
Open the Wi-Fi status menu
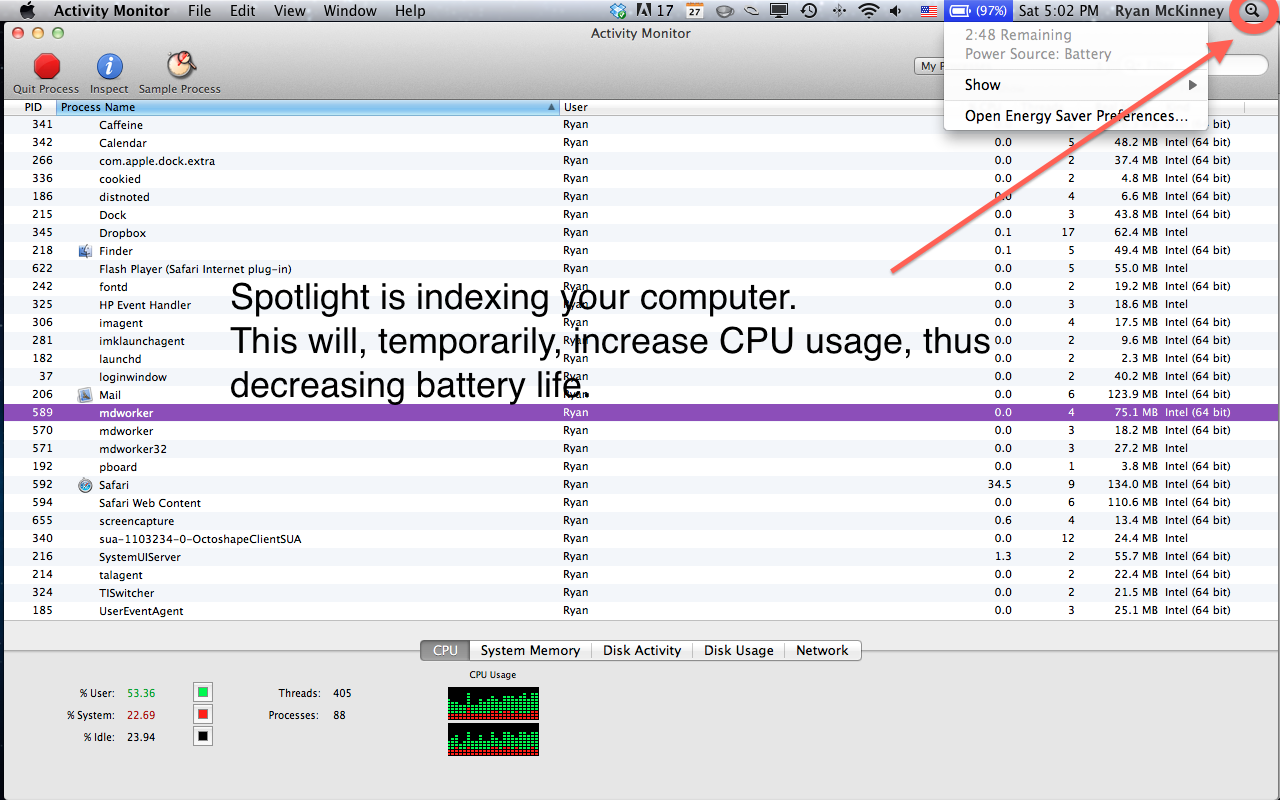click(x=869, y=11)
